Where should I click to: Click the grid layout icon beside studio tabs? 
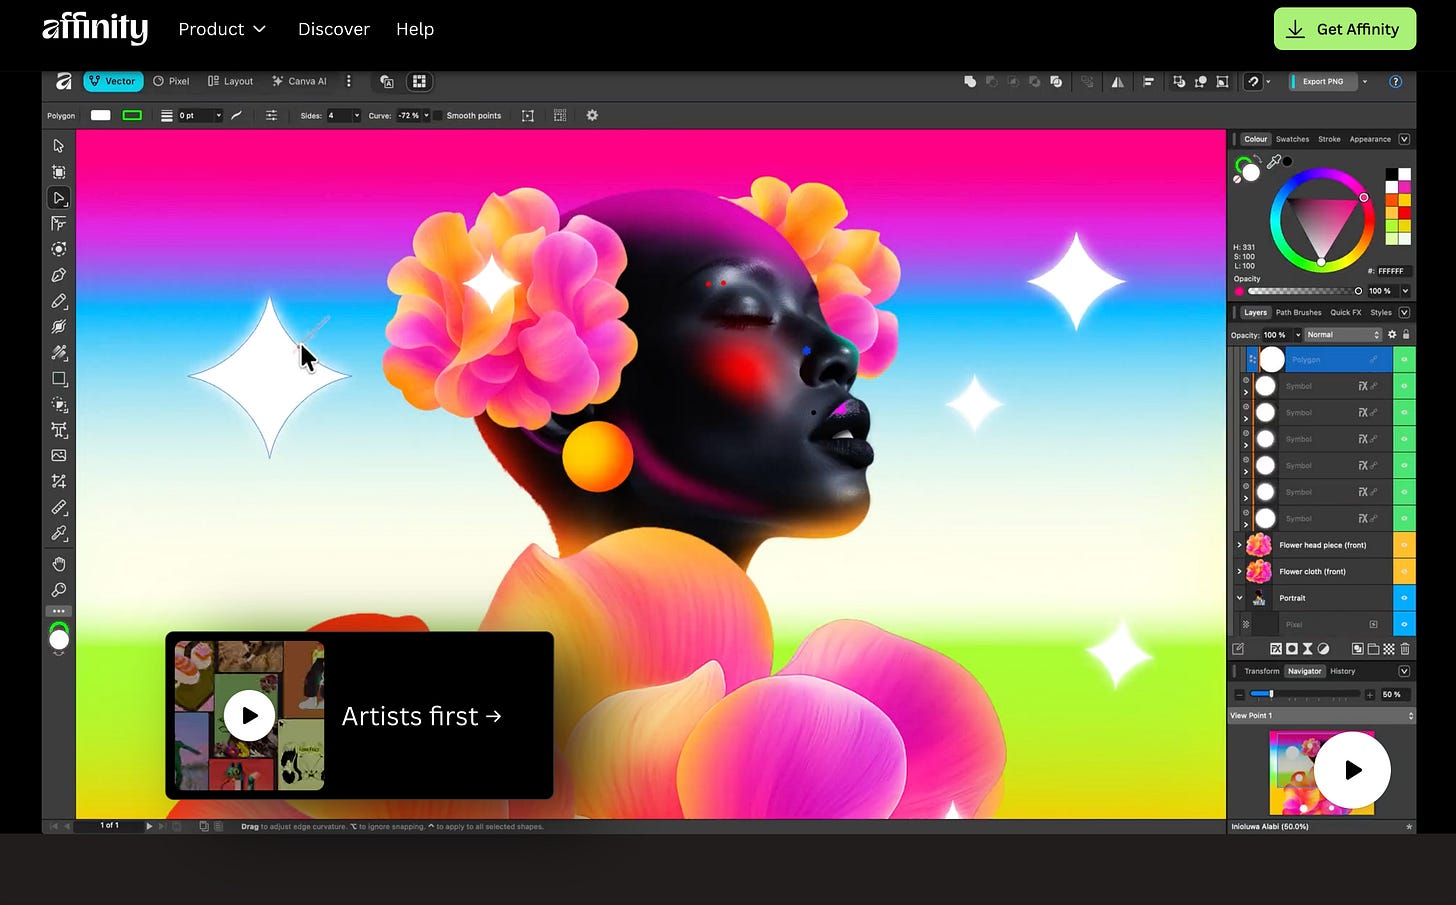(x=420, y=81)
